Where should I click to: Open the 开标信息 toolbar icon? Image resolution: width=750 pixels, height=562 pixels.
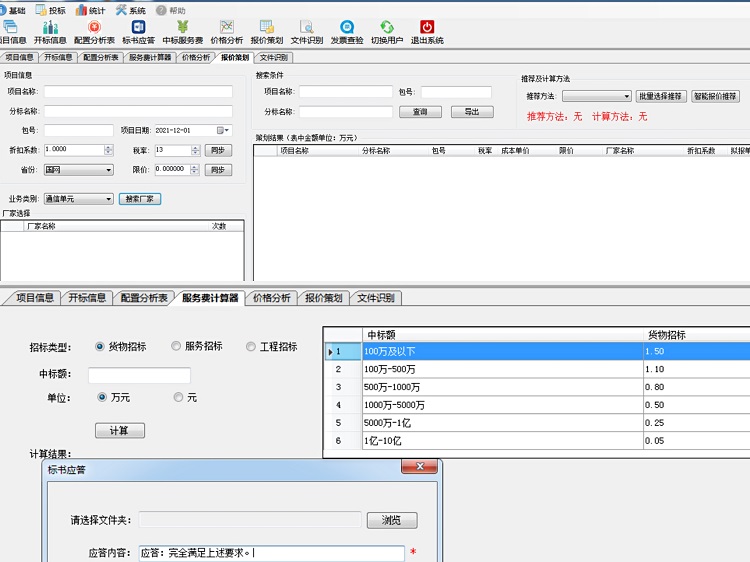[x=50, y=32]
